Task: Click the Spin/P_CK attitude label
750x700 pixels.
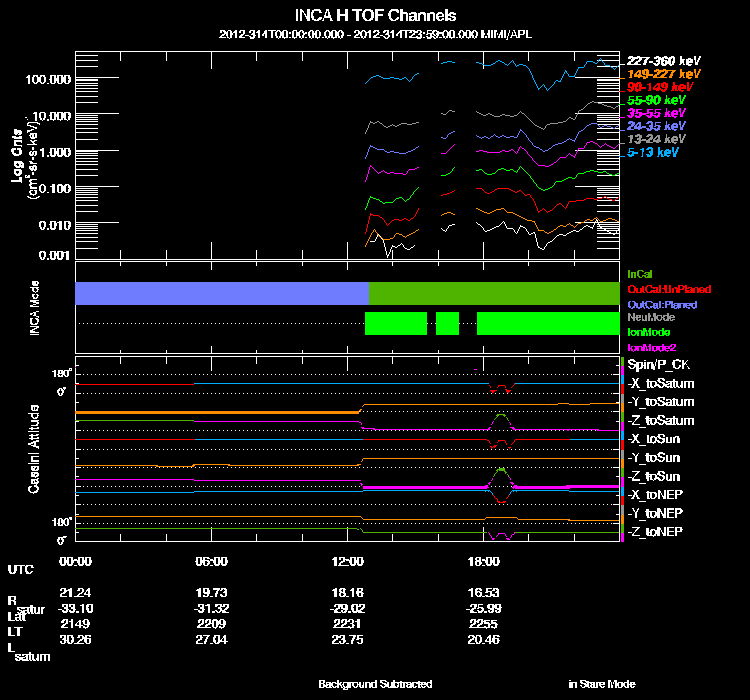Action: click(658, 365)
